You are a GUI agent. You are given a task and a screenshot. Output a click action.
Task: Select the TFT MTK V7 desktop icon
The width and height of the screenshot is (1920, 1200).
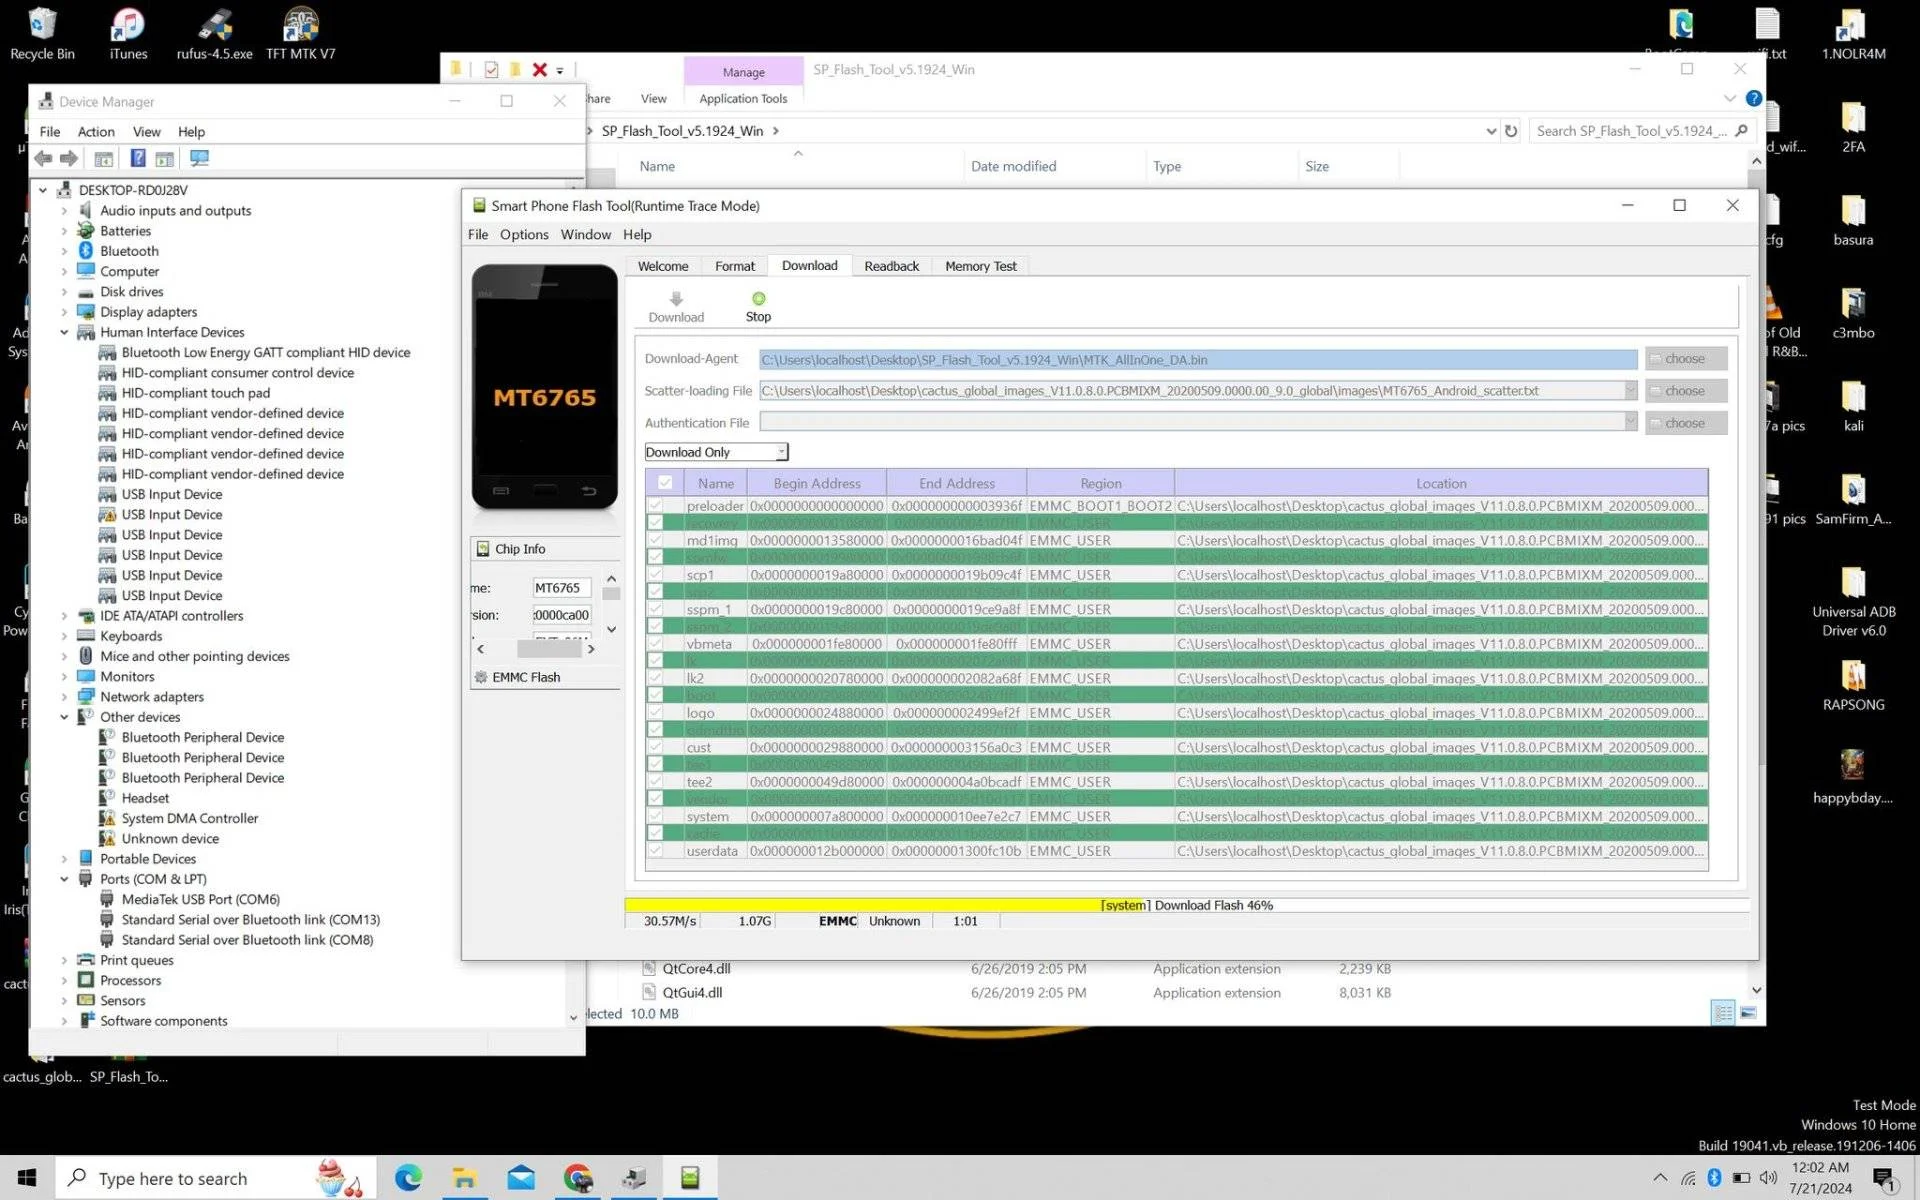[301, 34]
